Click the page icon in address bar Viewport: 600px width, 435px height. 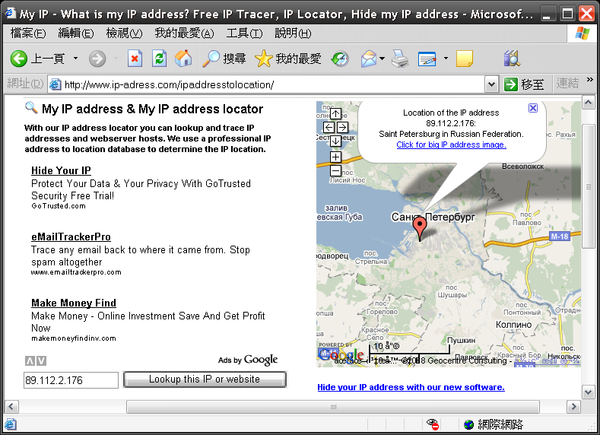coord(55,85)
